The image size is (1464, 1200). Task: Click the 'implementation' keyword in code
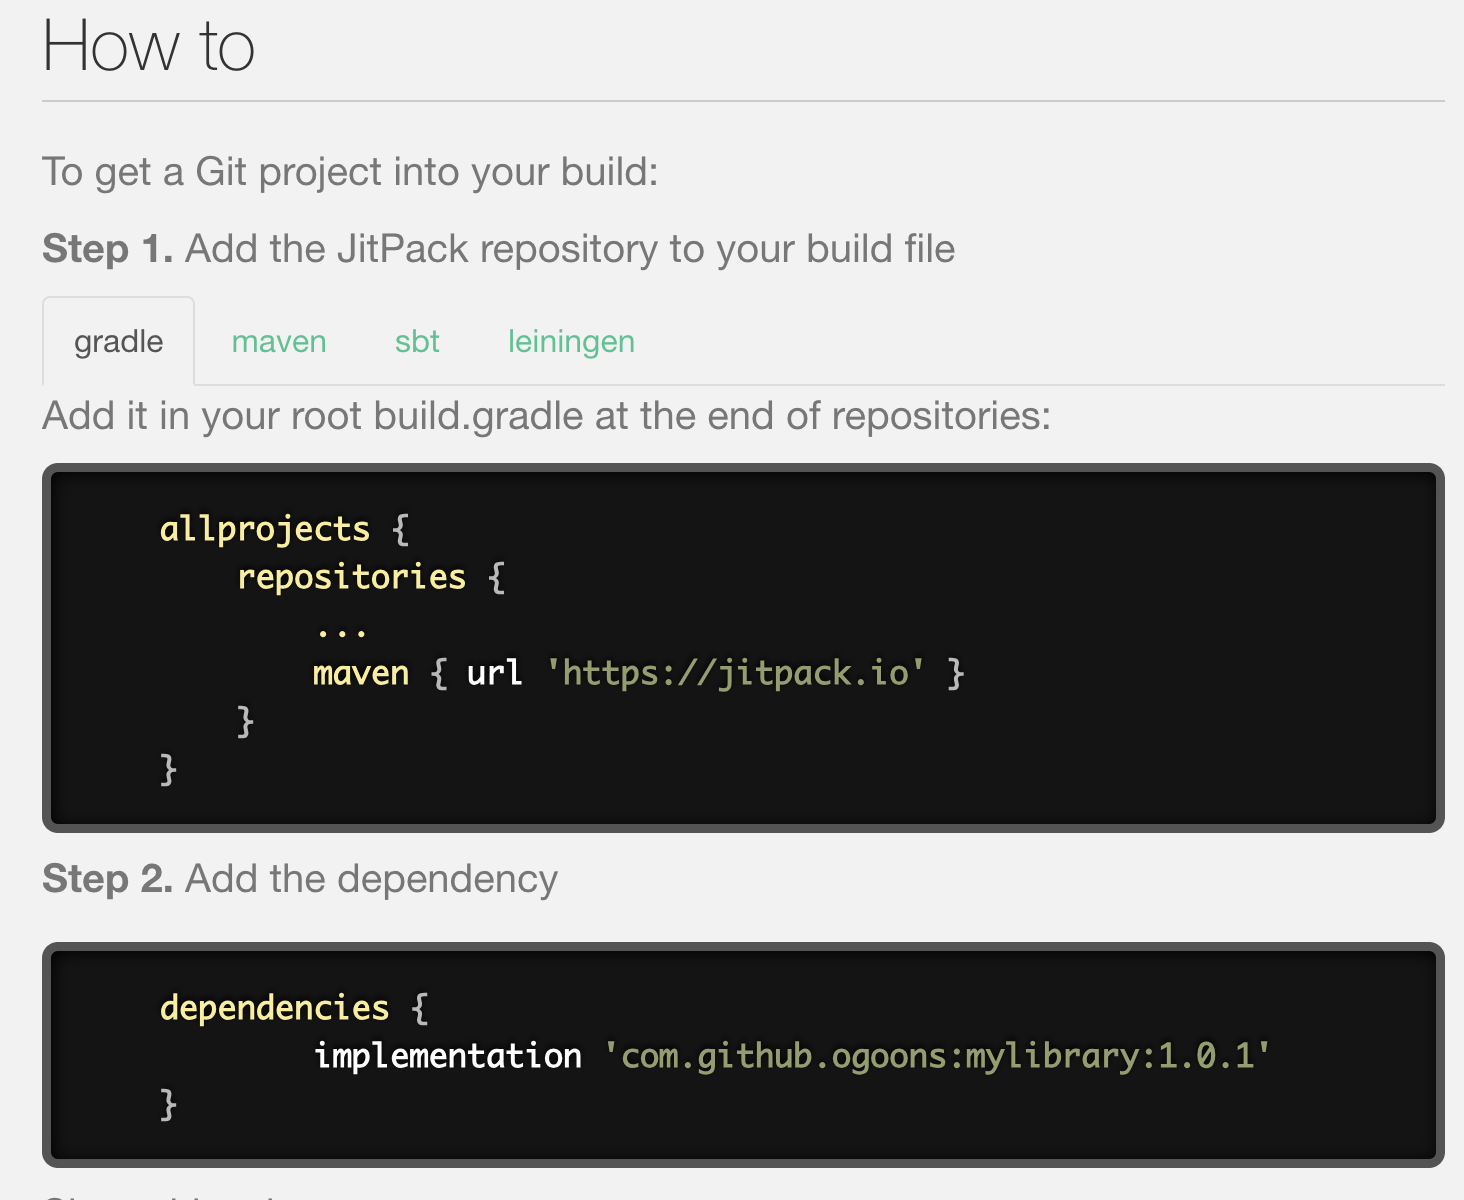point(448,1056)
